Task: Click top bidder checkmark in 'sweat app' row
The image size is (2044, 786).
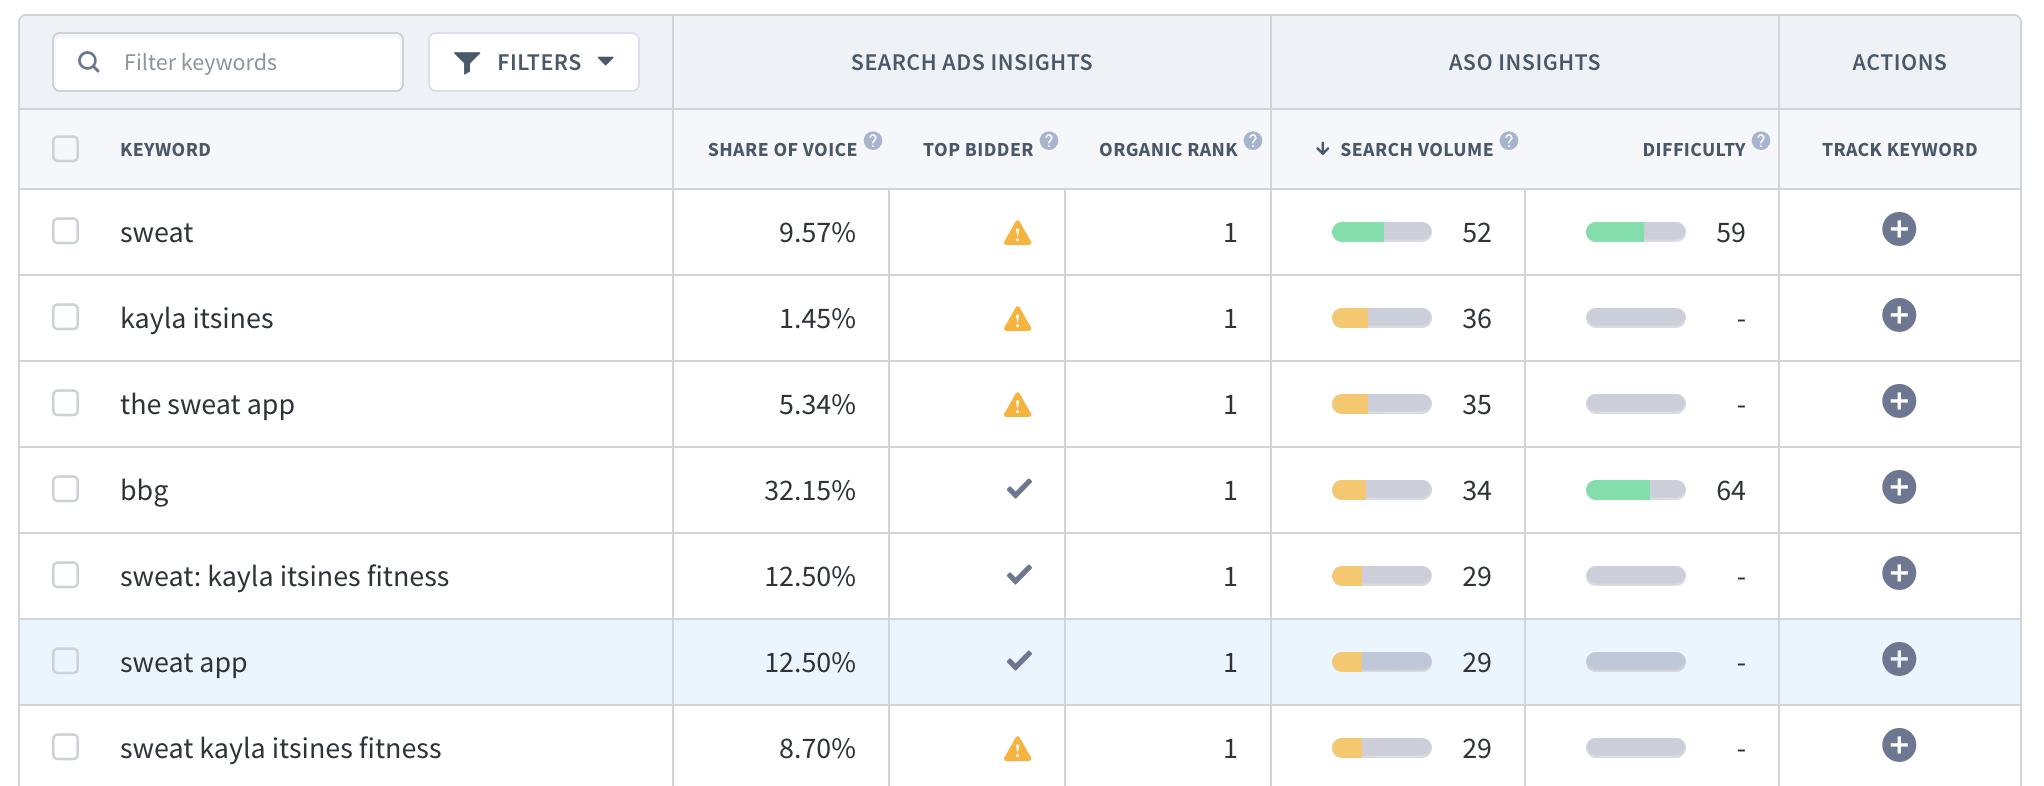Action: tap(1019, 661)
